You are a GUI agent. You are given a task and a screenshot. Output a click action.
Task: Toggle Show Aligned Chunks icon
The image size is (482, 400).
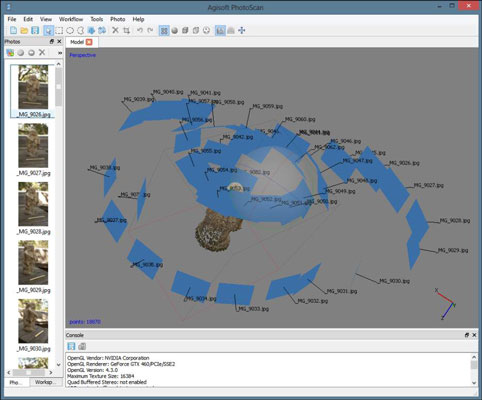tap(231, 31)
